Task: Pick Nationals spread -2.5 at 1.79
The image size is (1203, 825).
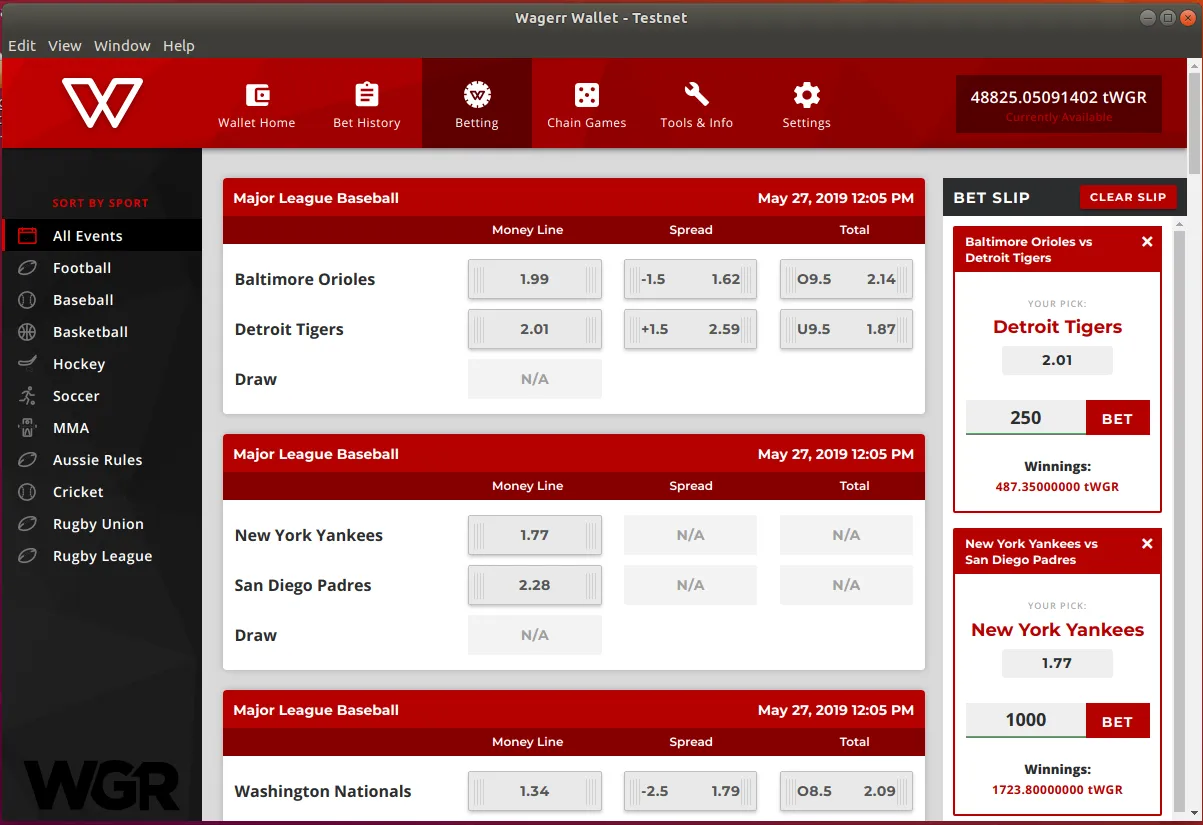Action: (691, 791)
